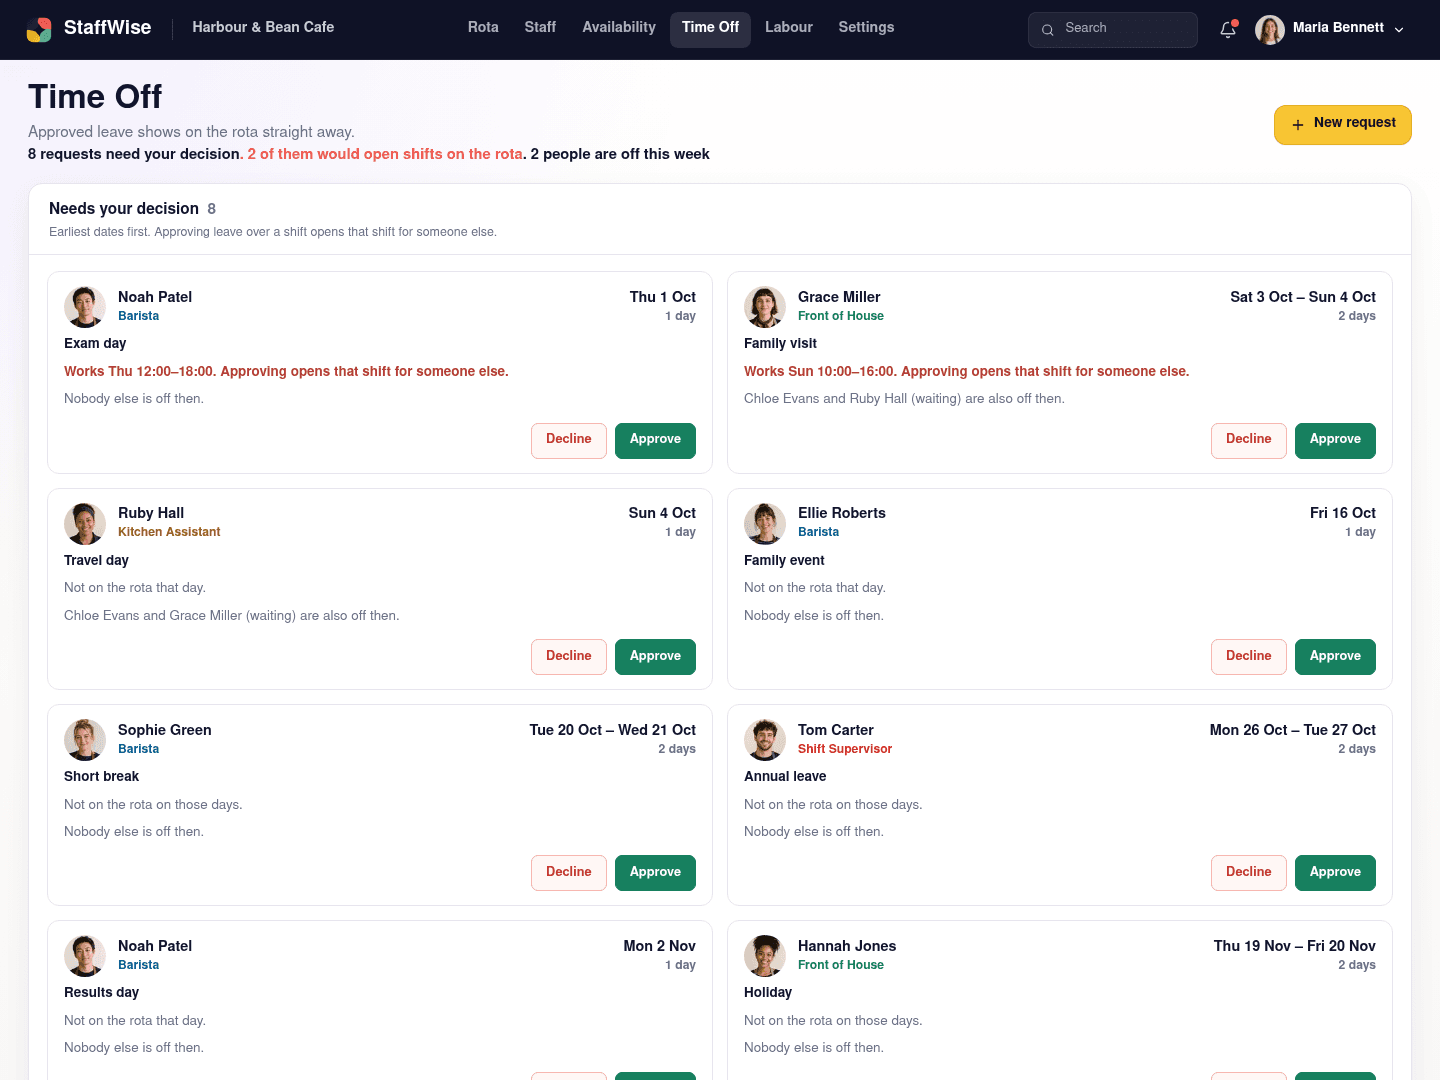Click the Harbour & Bean Cafe name
The image size is (1440, 1080).
click(x=263, y=28)
